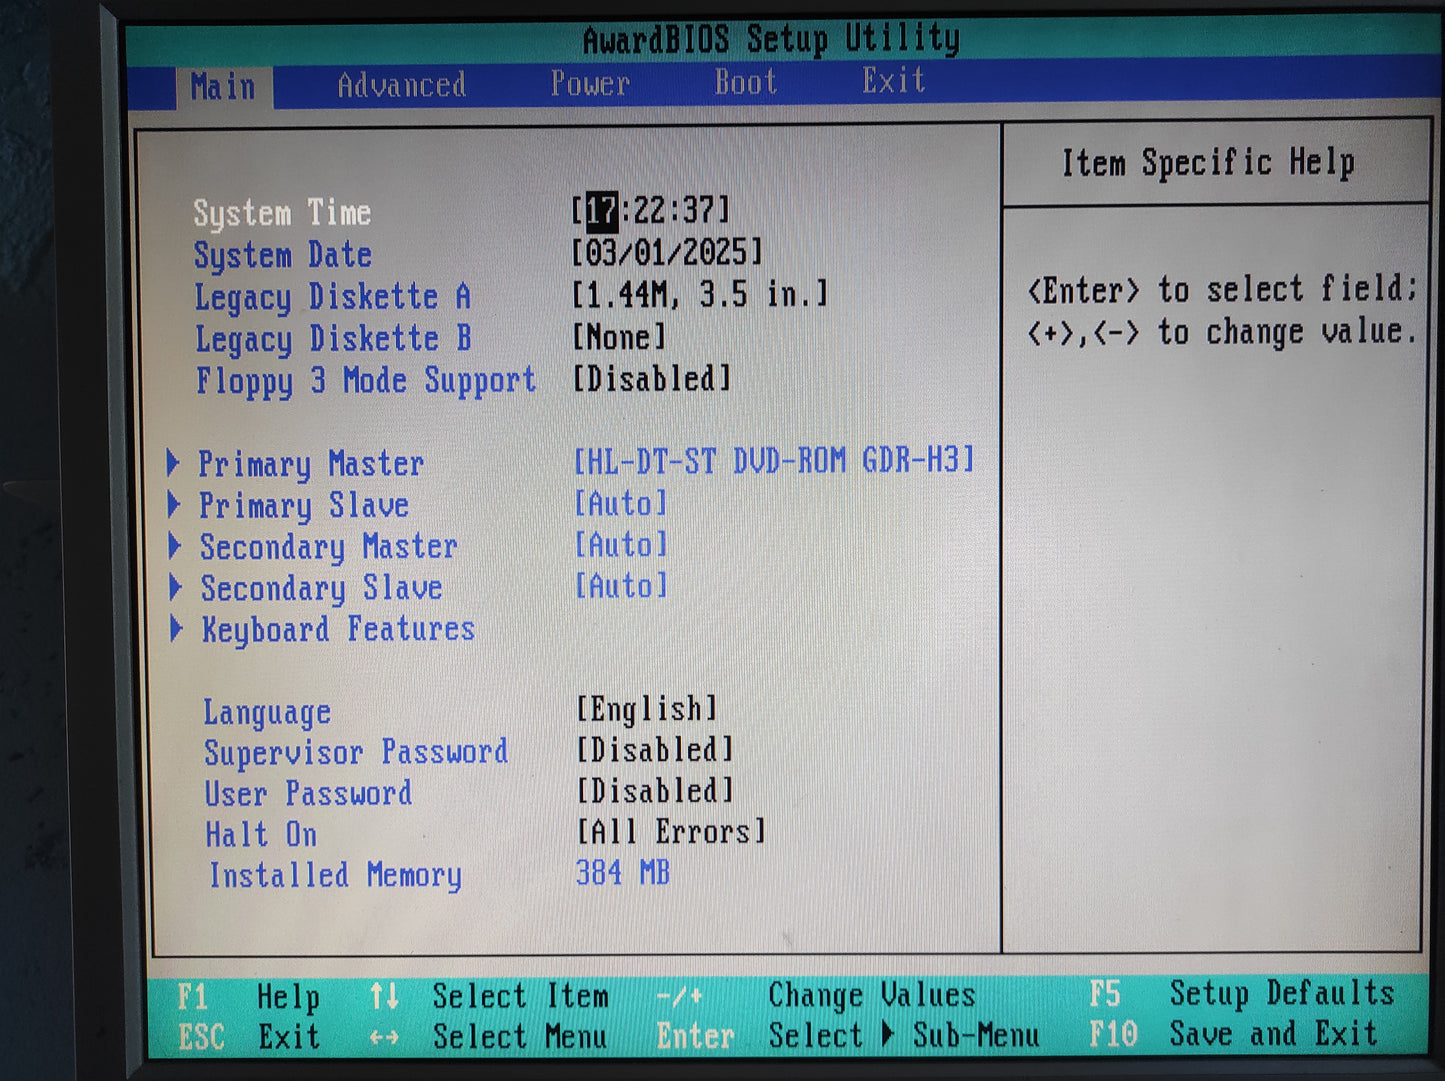Expand the Primary Master submenu arrow
The height and width of the screenshot is (1081, 1445).
coord(173,463)
